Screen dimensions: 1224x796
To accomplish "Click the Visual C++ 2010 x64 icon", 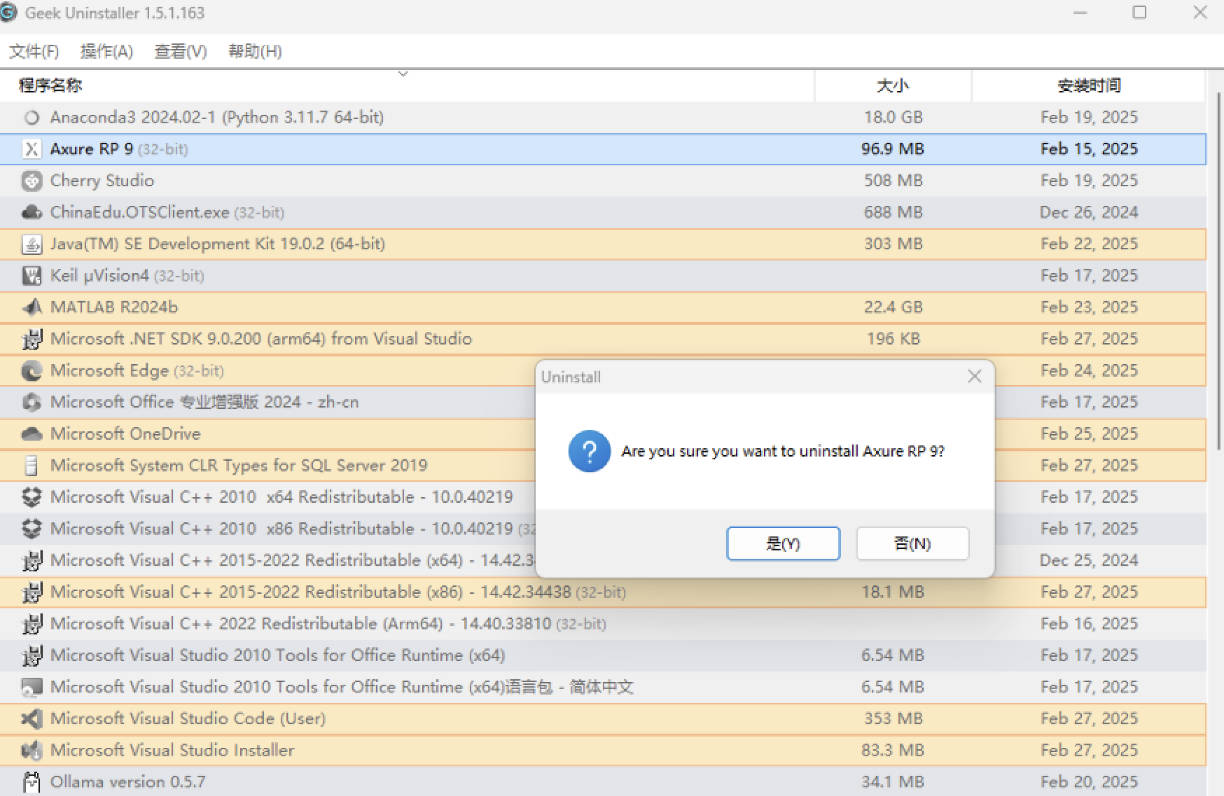I will [x=32, y=497].
